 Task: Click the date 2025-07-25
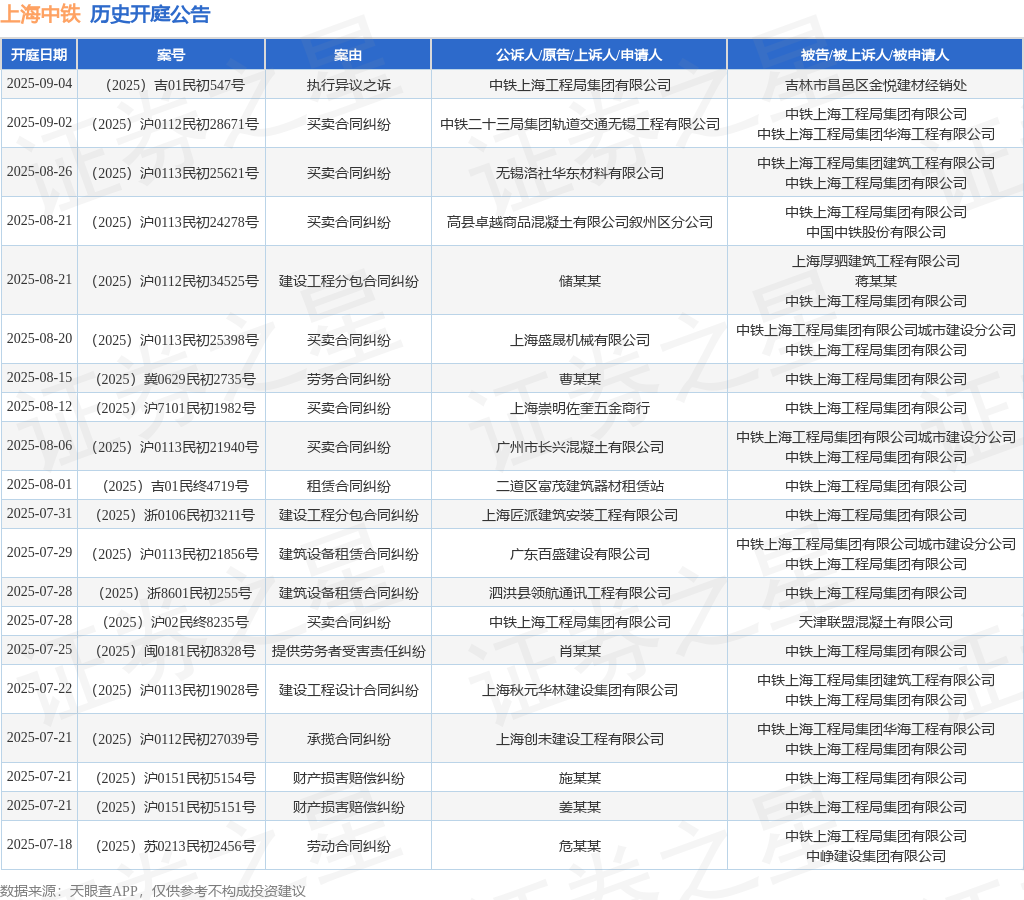pyautogui.click(x=39, y=650)
